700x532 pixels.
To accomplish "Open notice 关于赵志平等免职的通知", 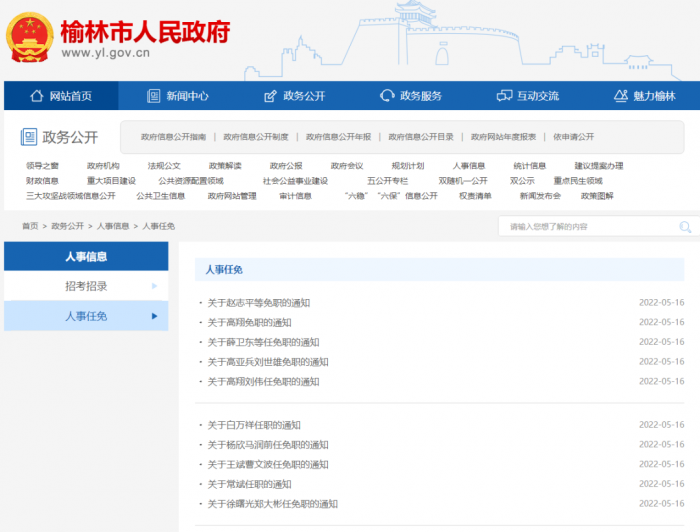I will [258, 302].
